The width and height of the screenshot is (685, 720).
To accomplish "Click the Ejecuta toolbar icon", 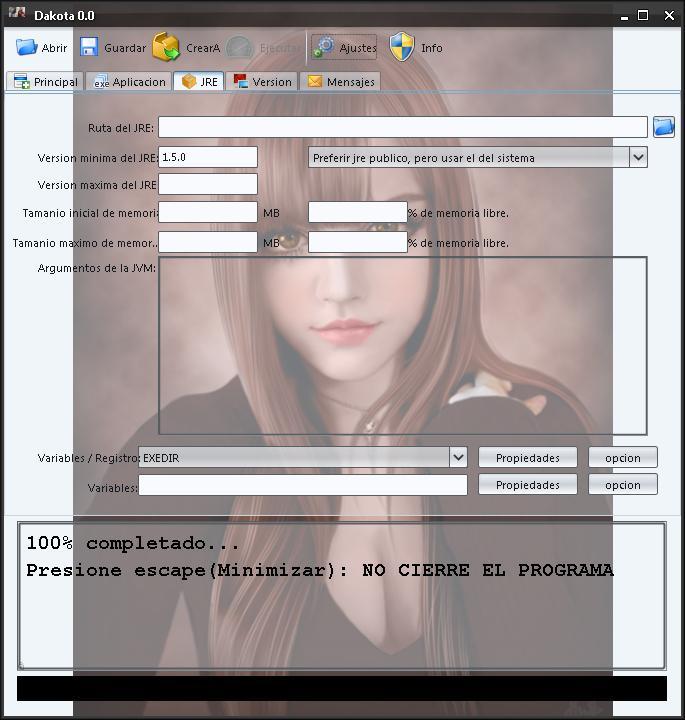I will pyautogui.click(x=239, y=48).
